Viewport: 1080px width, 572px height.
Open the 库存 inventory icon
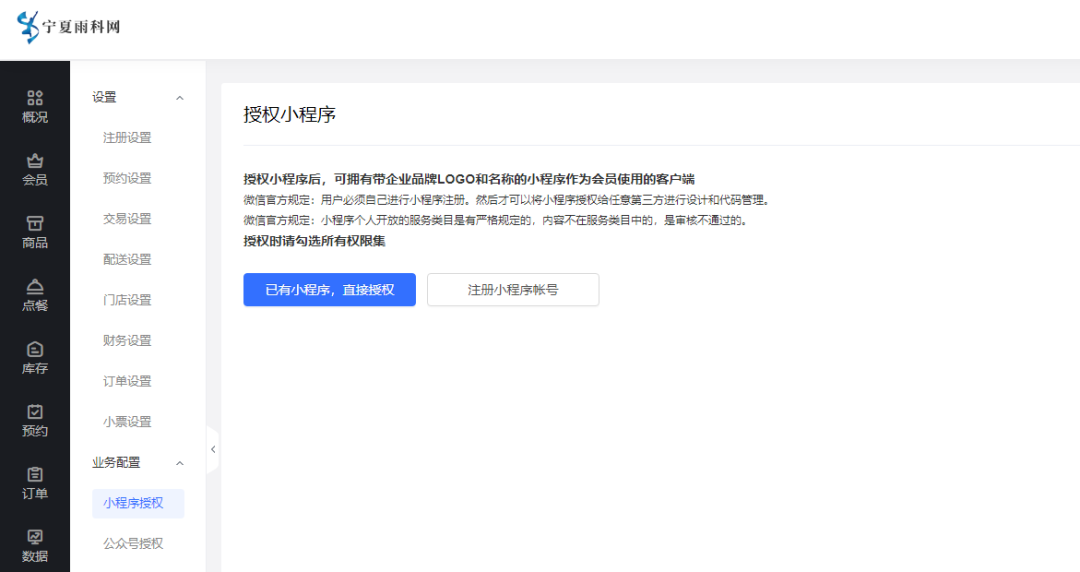click(34, 349)
